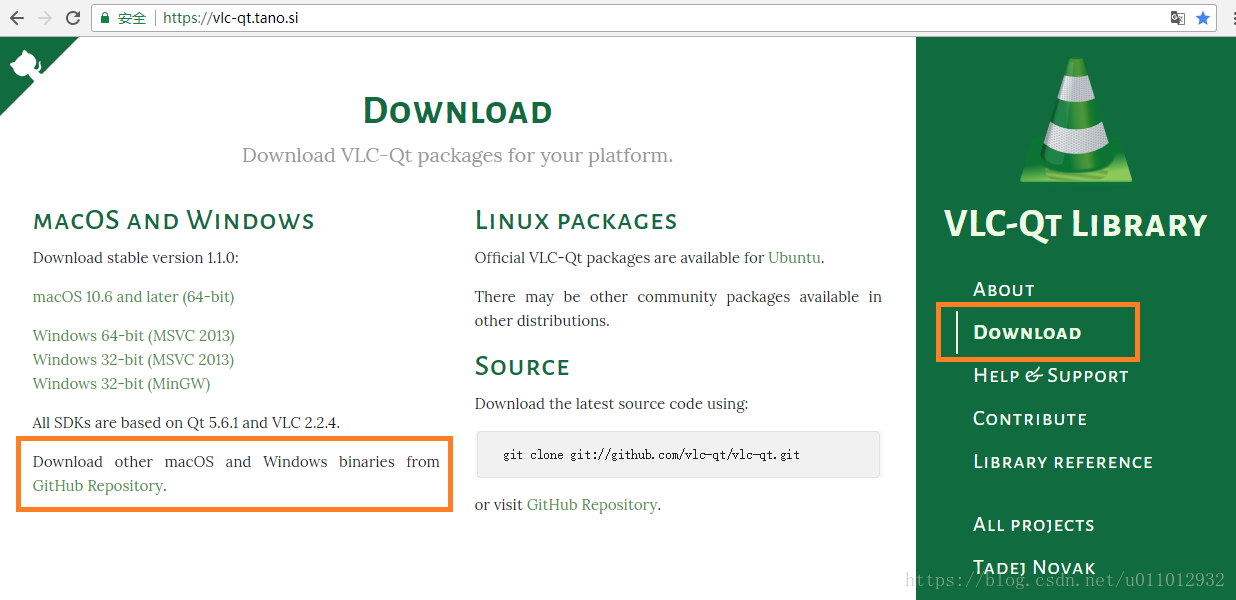Download macOS 10.6 and later (64-bit)

point(133,297)
